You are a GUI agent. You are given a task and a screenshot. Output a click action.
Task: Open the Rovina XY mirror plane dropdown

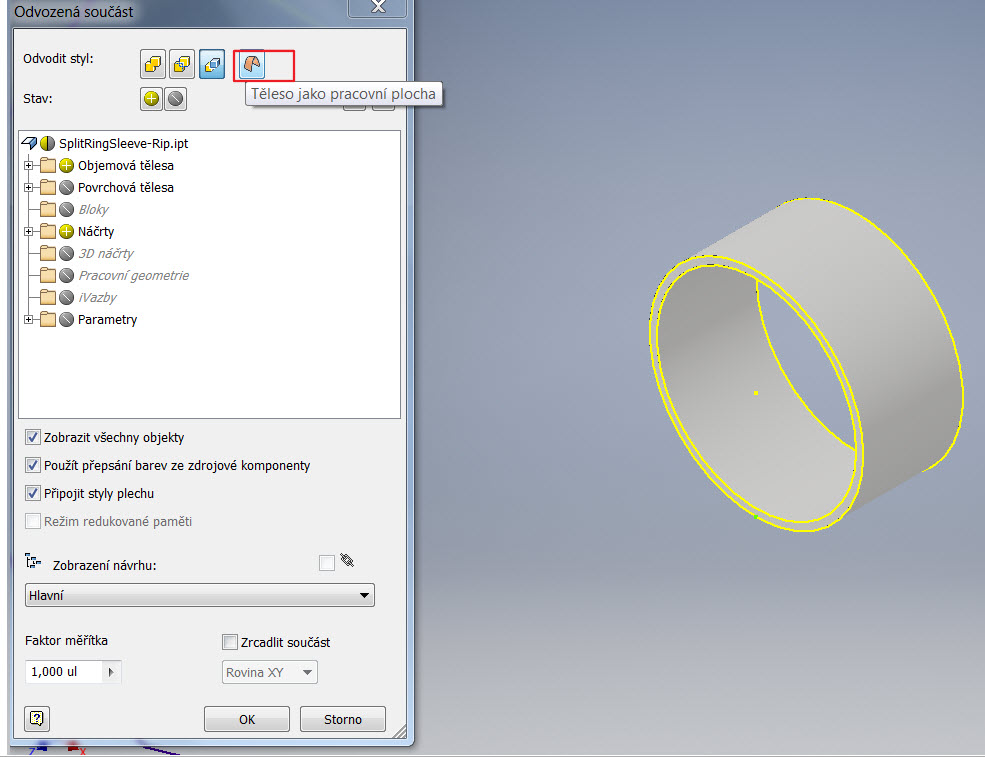(269, 672)
